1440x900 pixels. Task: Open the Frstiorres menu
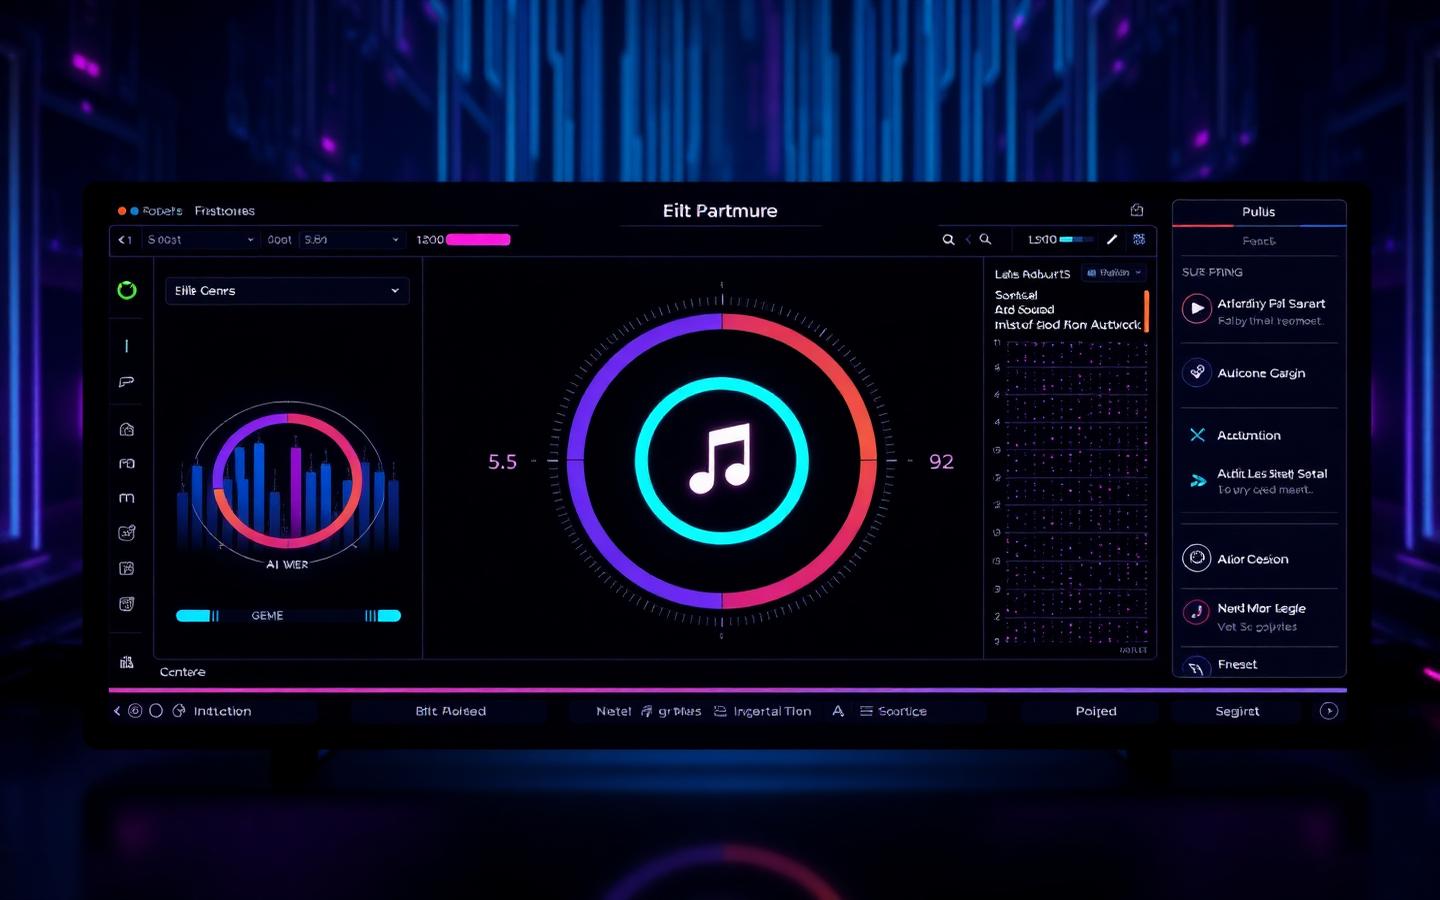(x=225, y=211)
